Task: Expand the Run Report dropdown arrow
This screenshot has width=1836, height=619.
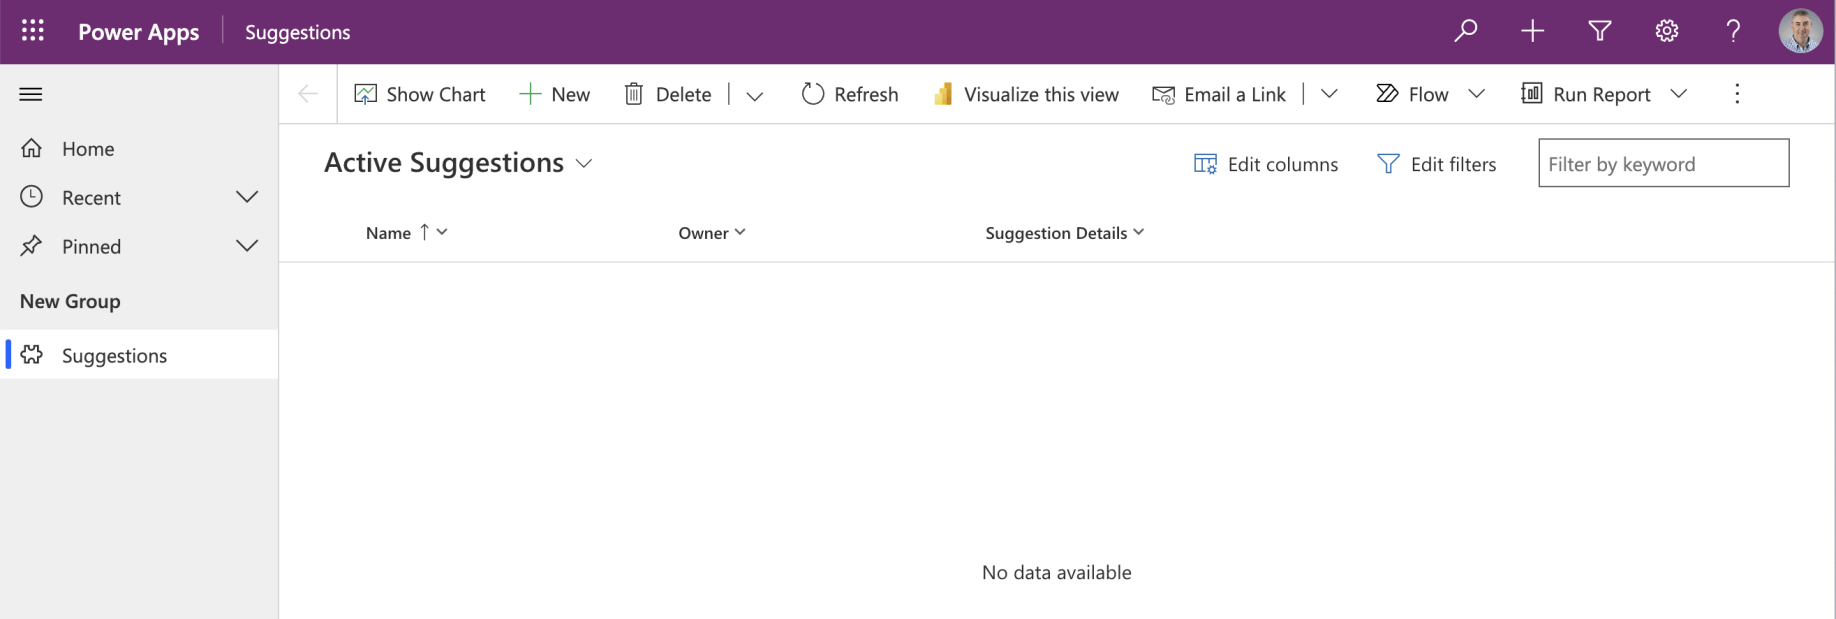Action: pos(1679,94)
